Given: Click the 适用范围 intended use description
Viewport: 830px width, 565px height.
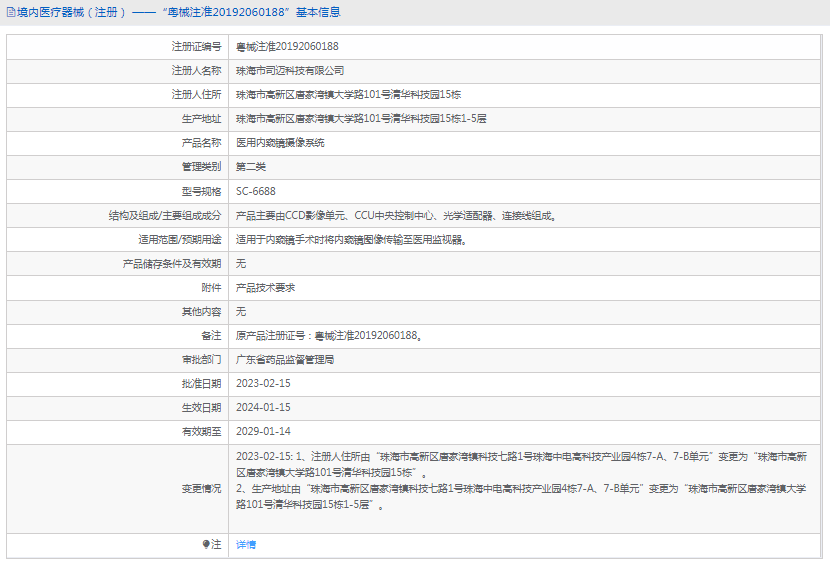Looking at the screenshot, I should click(351, 239).
